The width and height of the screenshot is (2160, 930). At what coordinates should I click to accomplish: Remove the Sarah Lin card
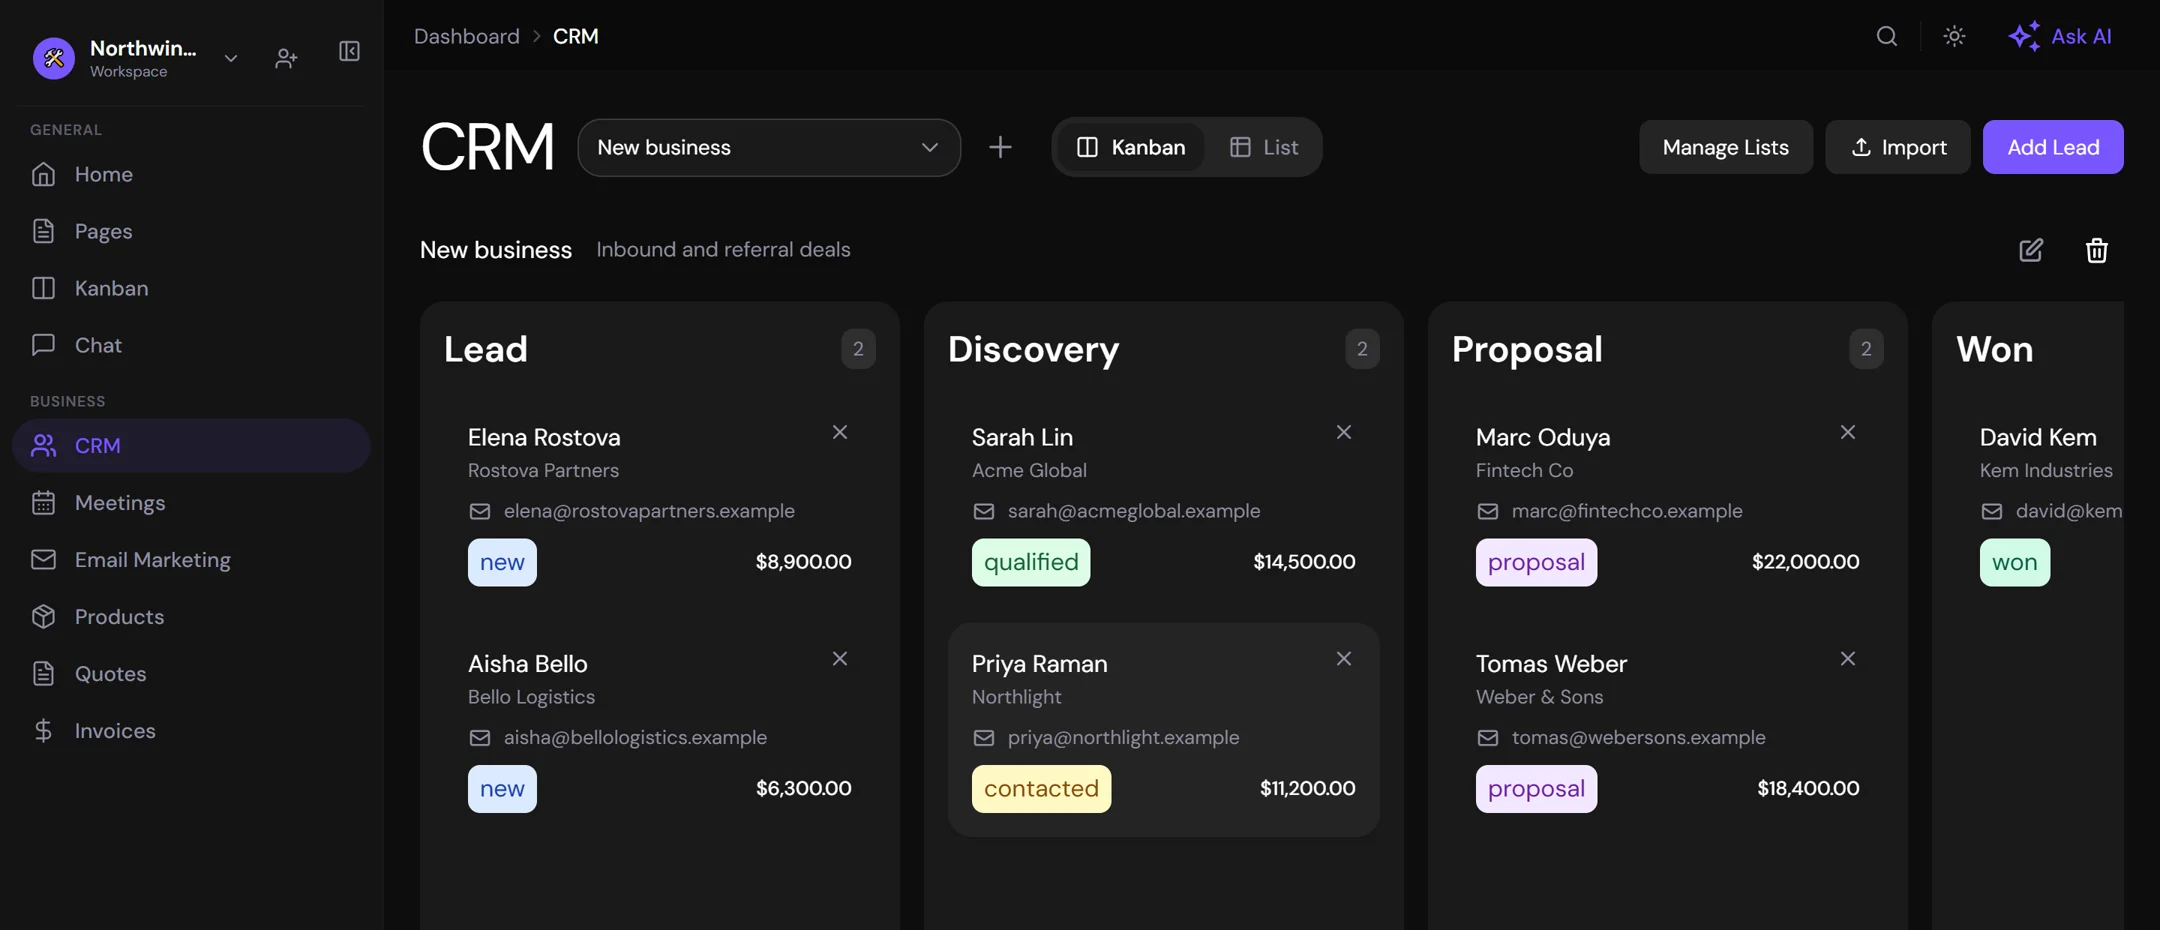click(1344, 432)
